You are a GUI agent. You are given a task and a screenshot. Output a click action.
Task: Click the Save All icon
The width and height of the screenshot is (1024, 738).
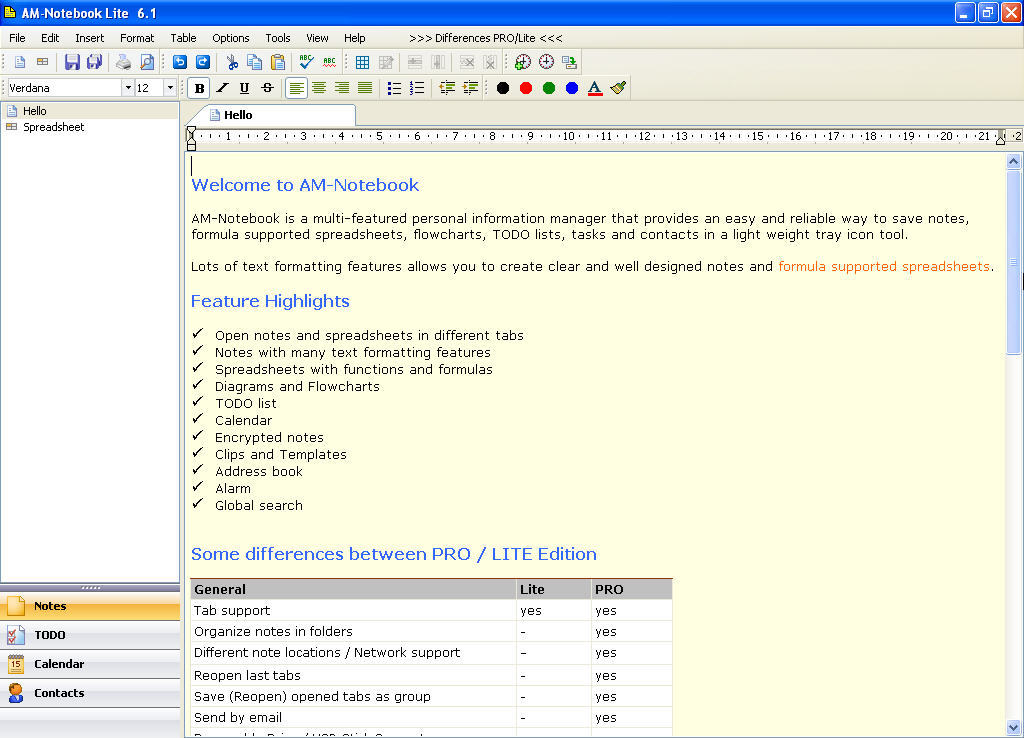click(x=94, y=61)
